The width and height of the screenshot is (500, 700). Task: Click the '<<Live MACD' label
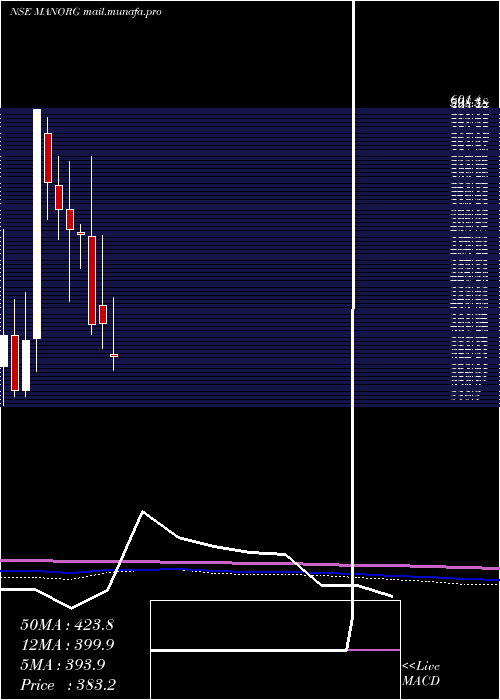click(x=421, y=673)
